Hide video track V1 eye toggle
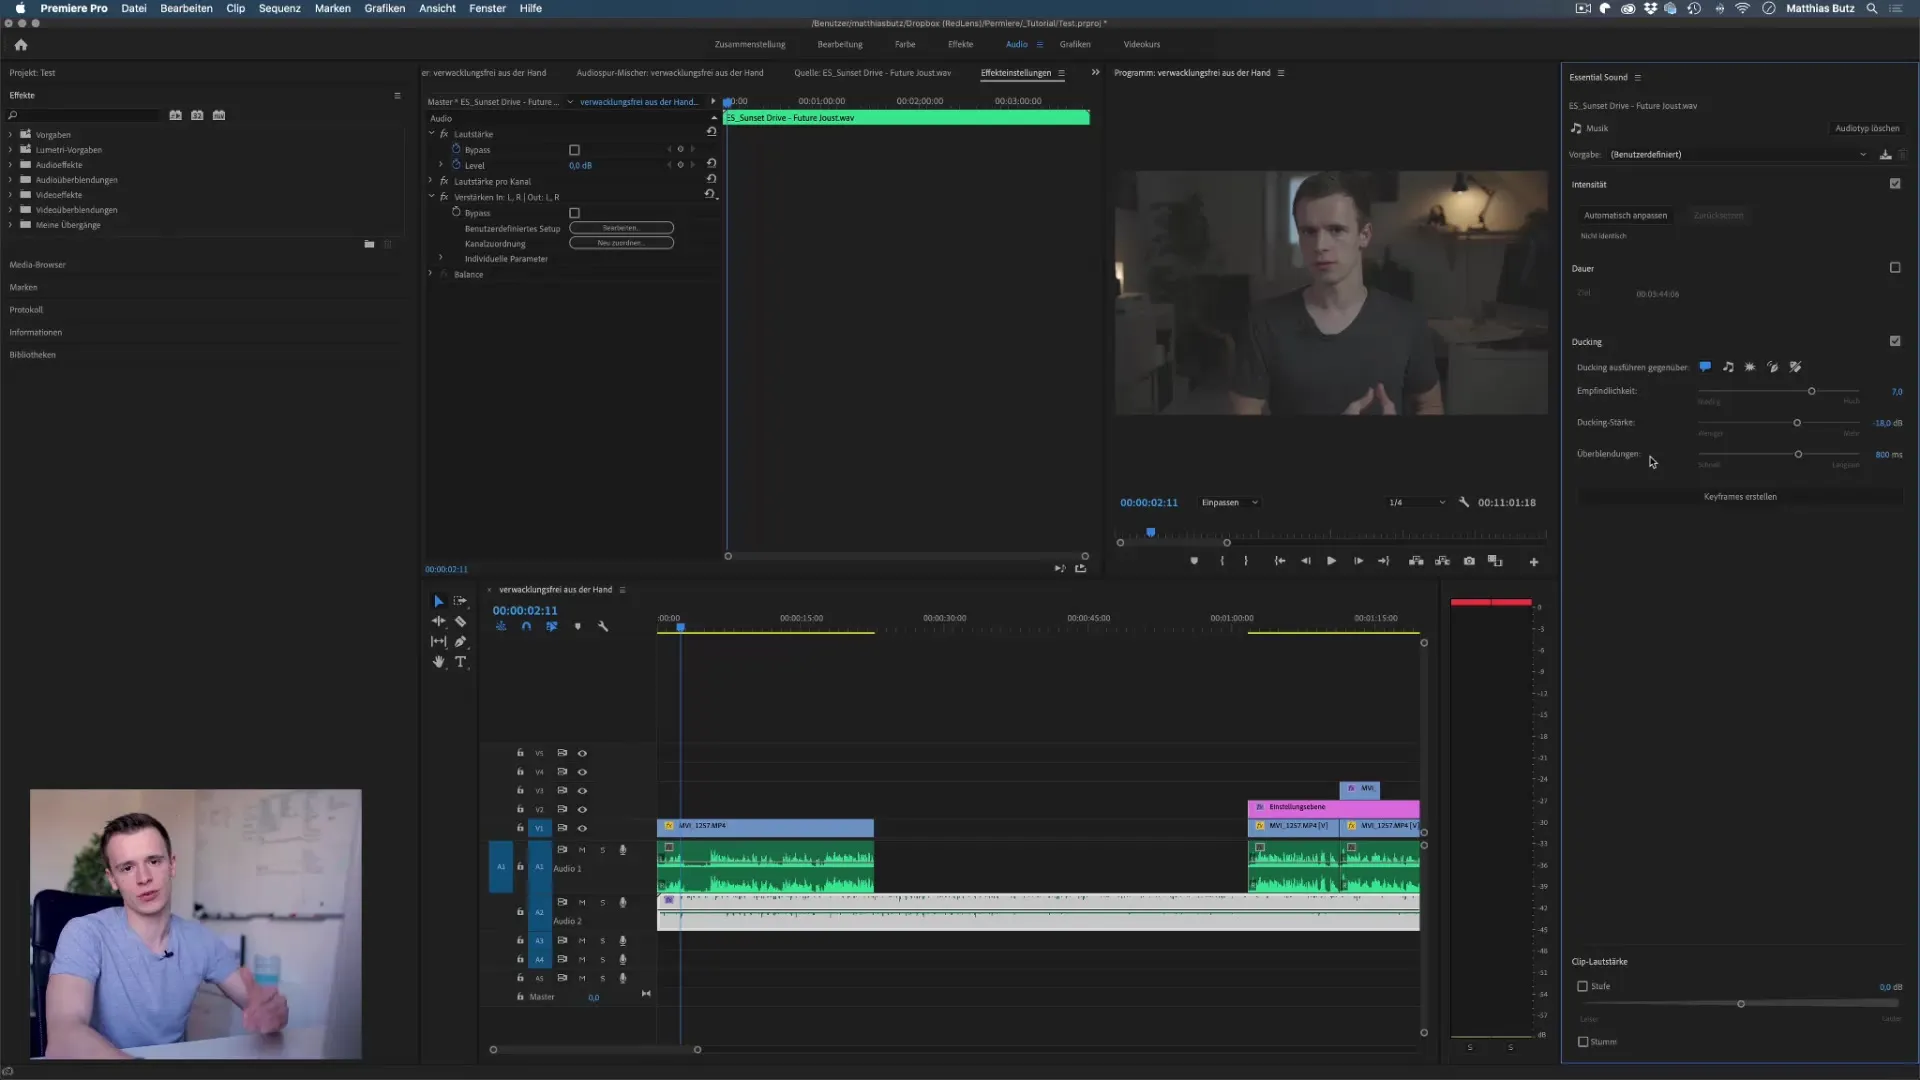Screen dimensions: 1920x1080 click(x=582, y=829)
